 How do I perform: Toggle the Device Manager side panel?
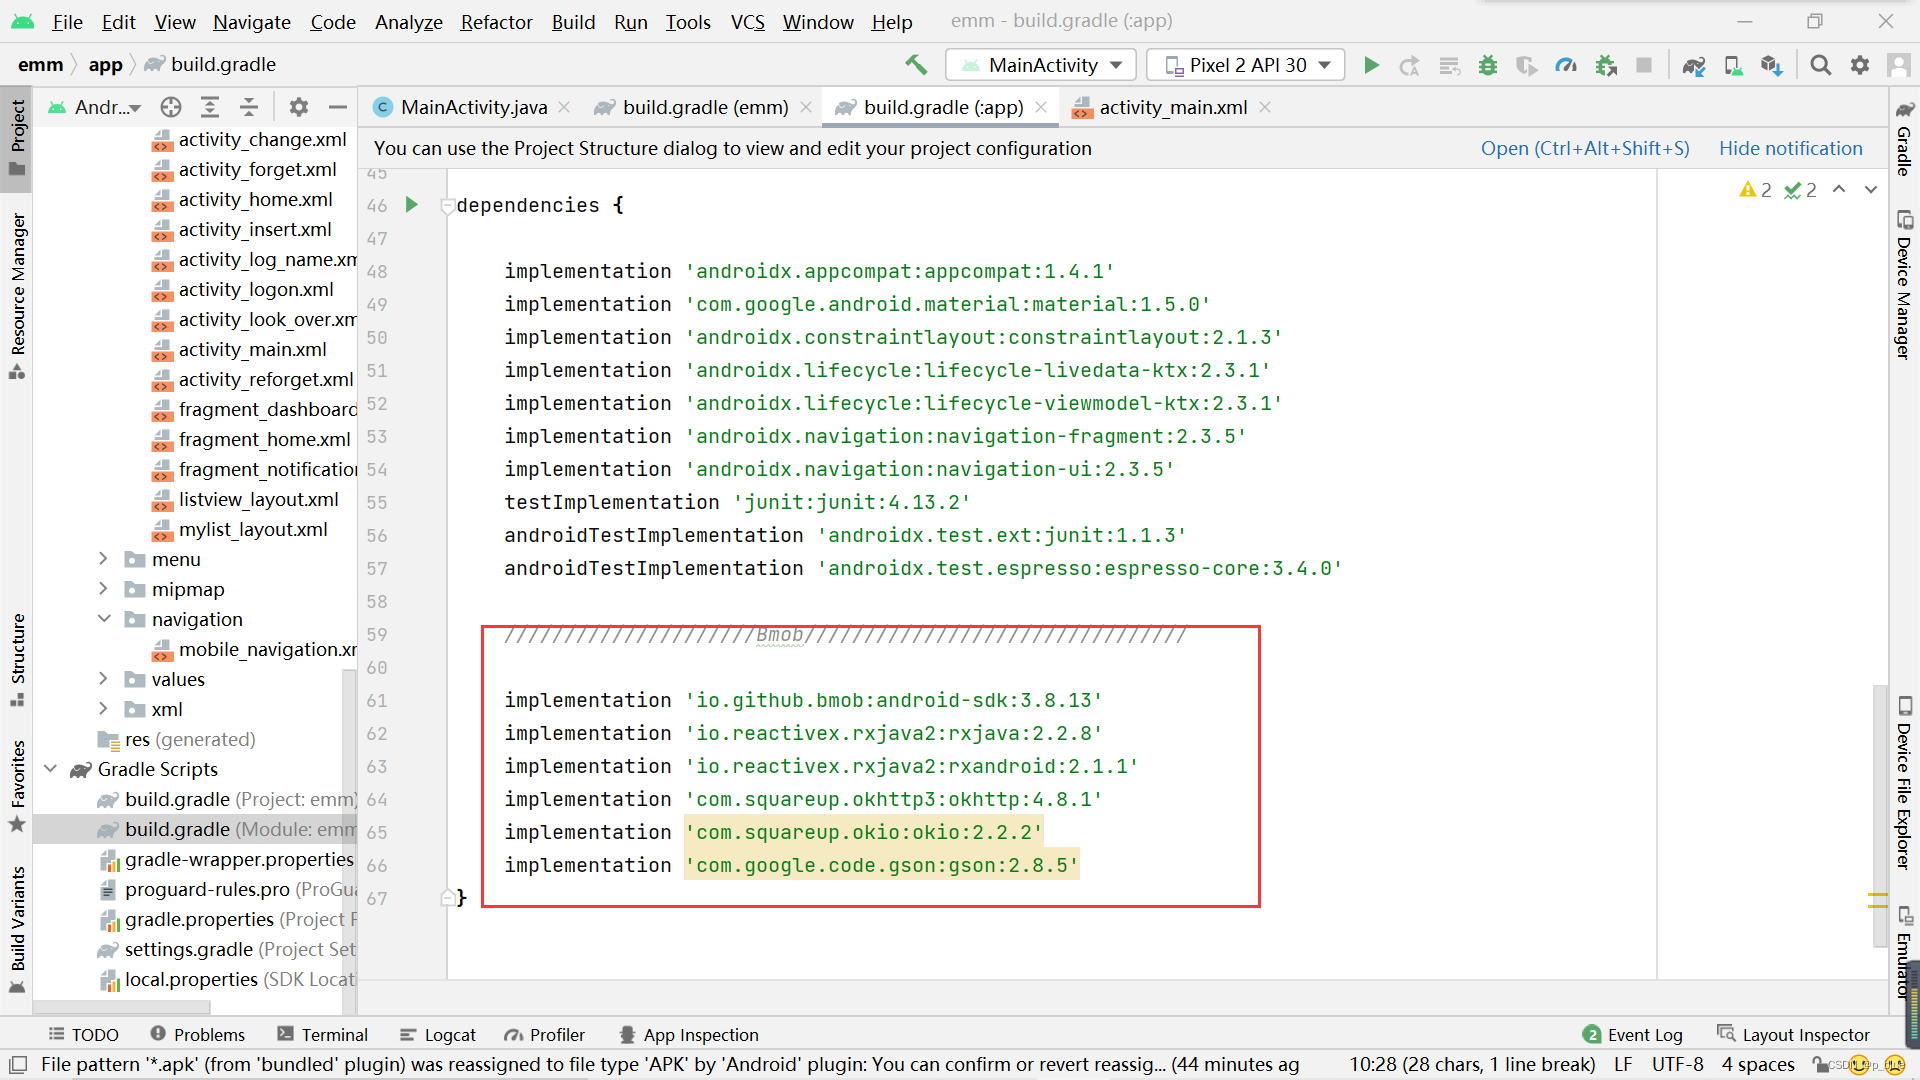click(1904, 285)
